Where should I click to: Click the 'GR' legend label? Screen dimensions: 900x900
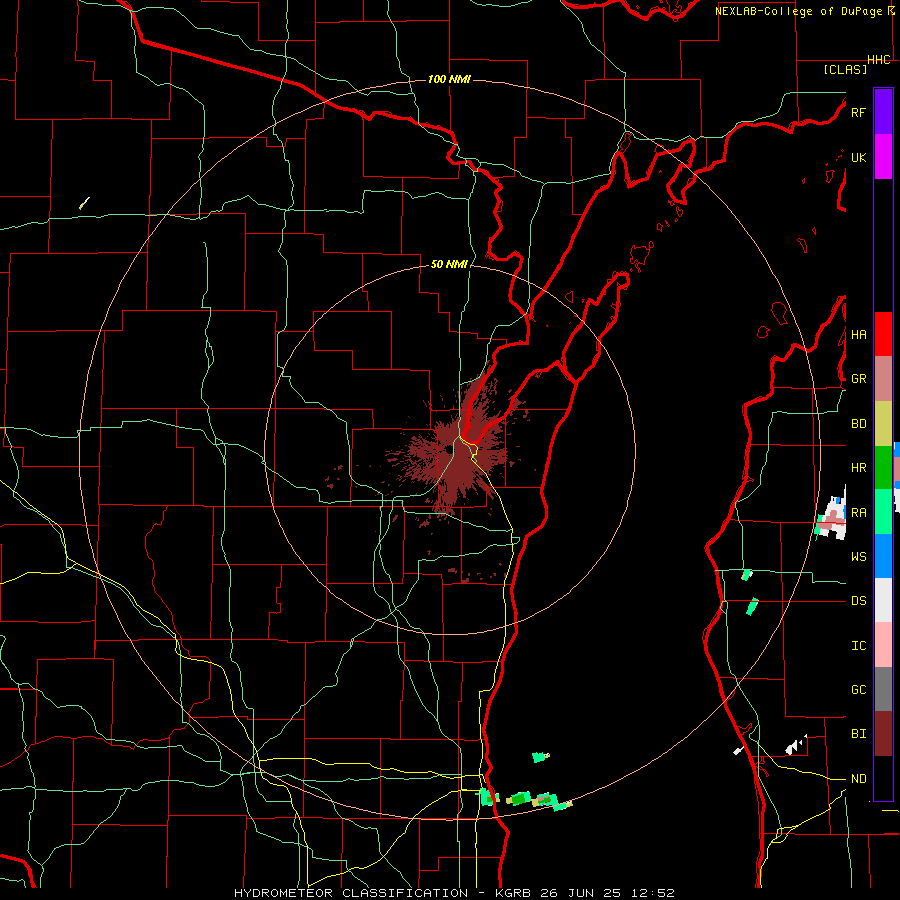859,379
